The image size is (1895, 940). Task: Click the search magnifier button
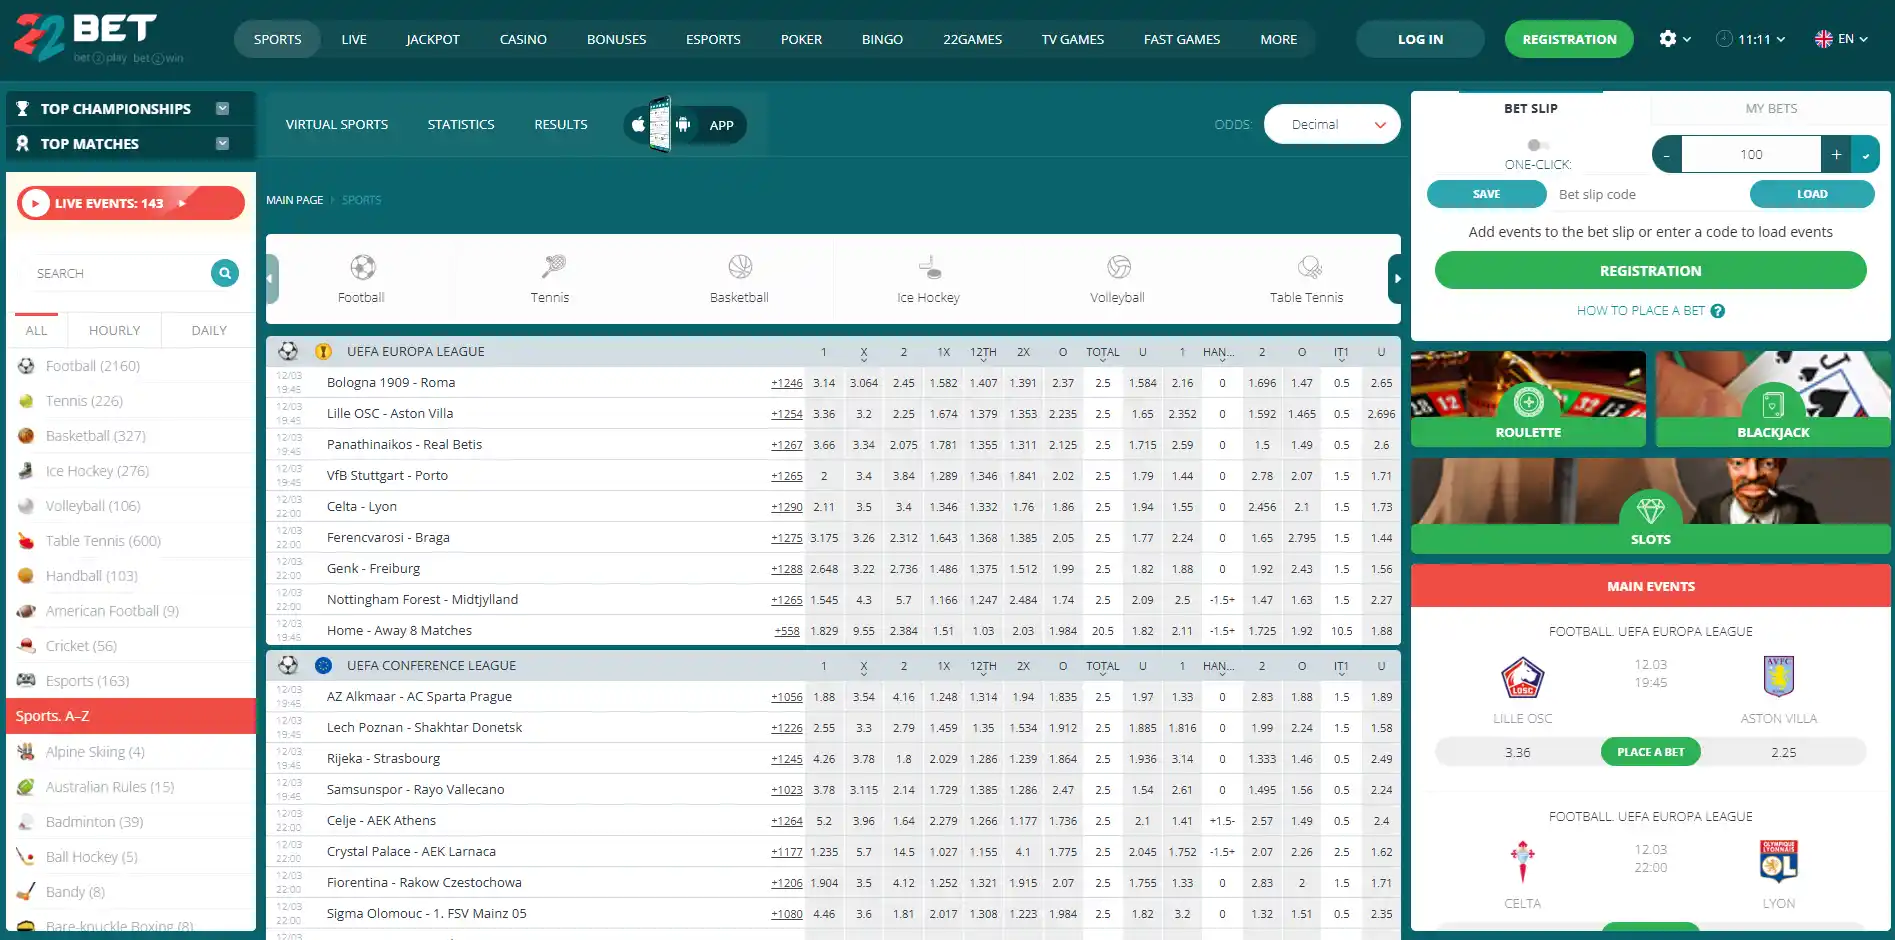pyautogui.click(x=225, y=273)
